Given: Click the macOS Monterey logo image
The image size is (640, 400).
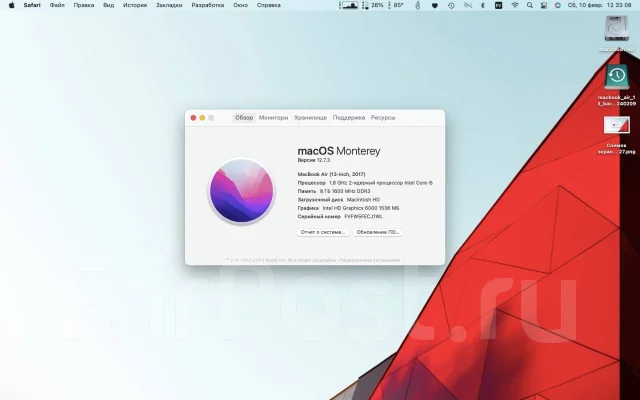Looking at the screenshot, I should pos(242,191).
